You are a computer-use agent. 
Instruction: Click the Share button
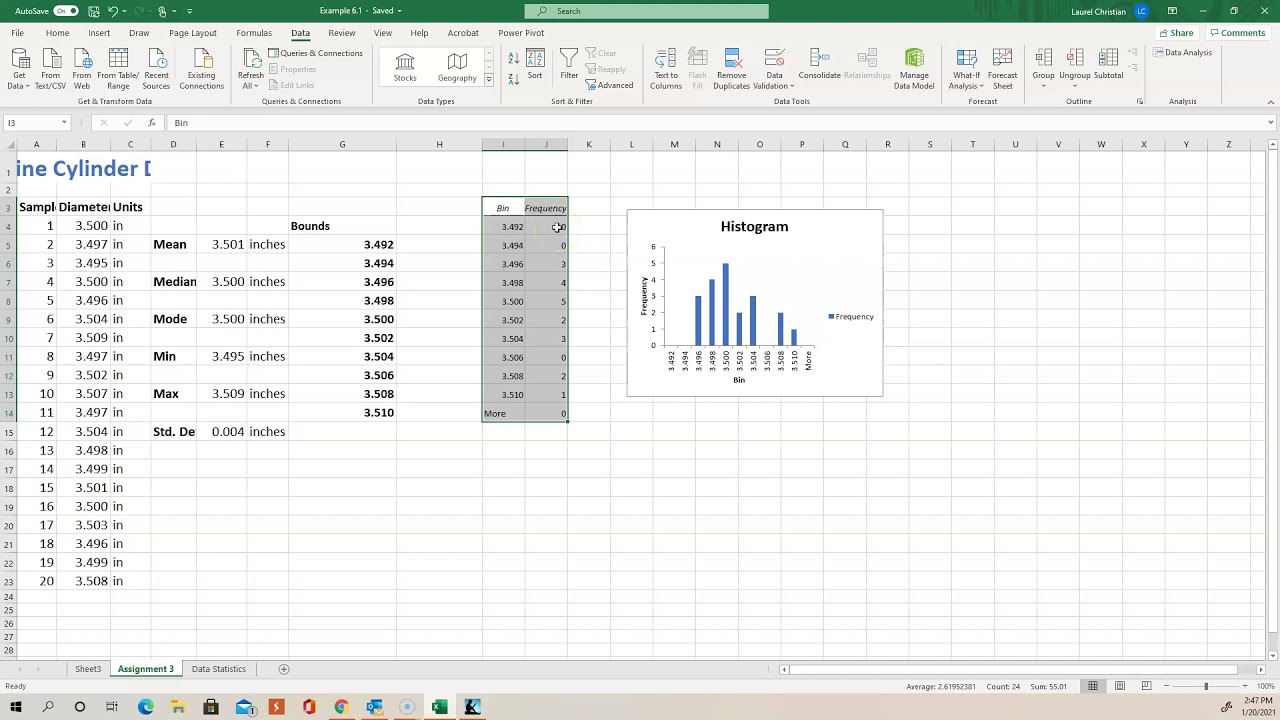click(1176, 33)
